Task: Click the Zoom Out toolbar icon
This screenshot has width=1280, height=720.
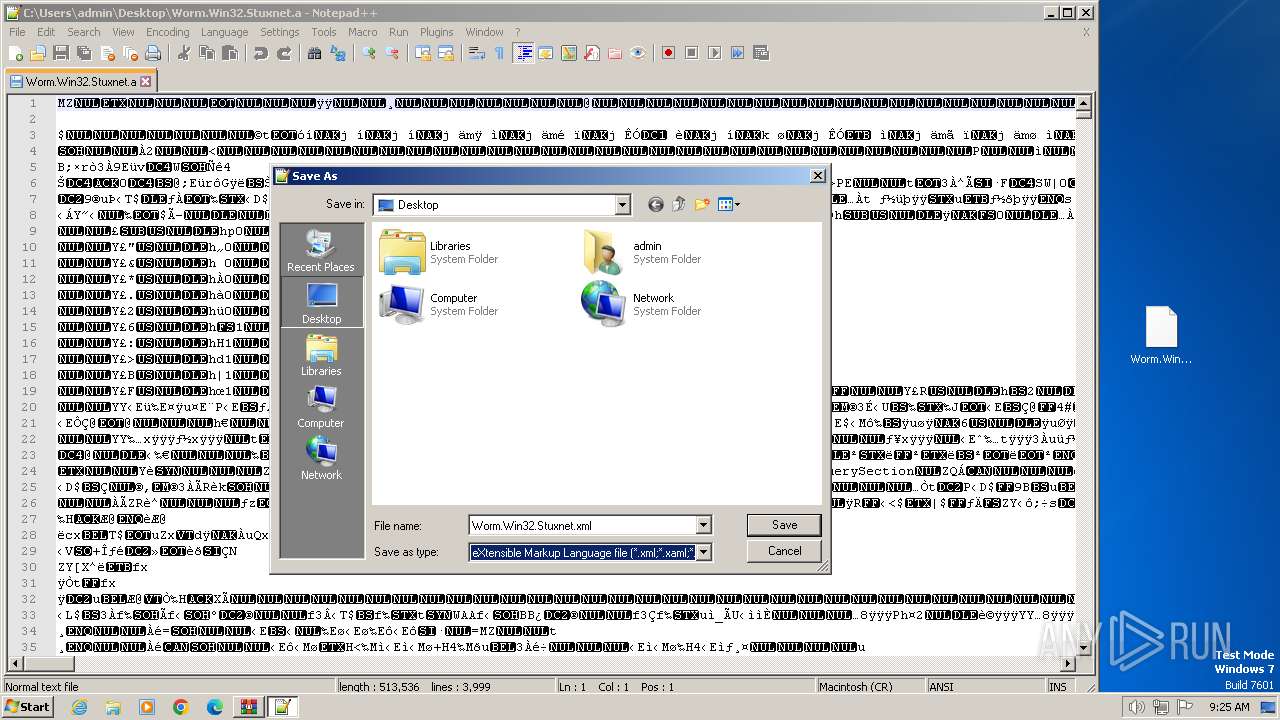Action: click(392, 53)
